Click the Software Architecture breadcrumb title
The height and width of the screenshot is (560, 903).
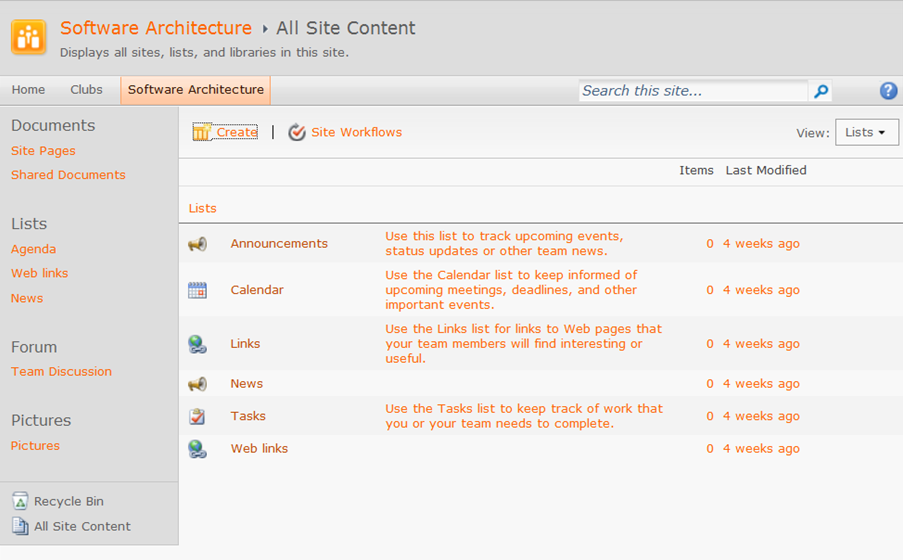pyautogui.click(x=156, y=28)
